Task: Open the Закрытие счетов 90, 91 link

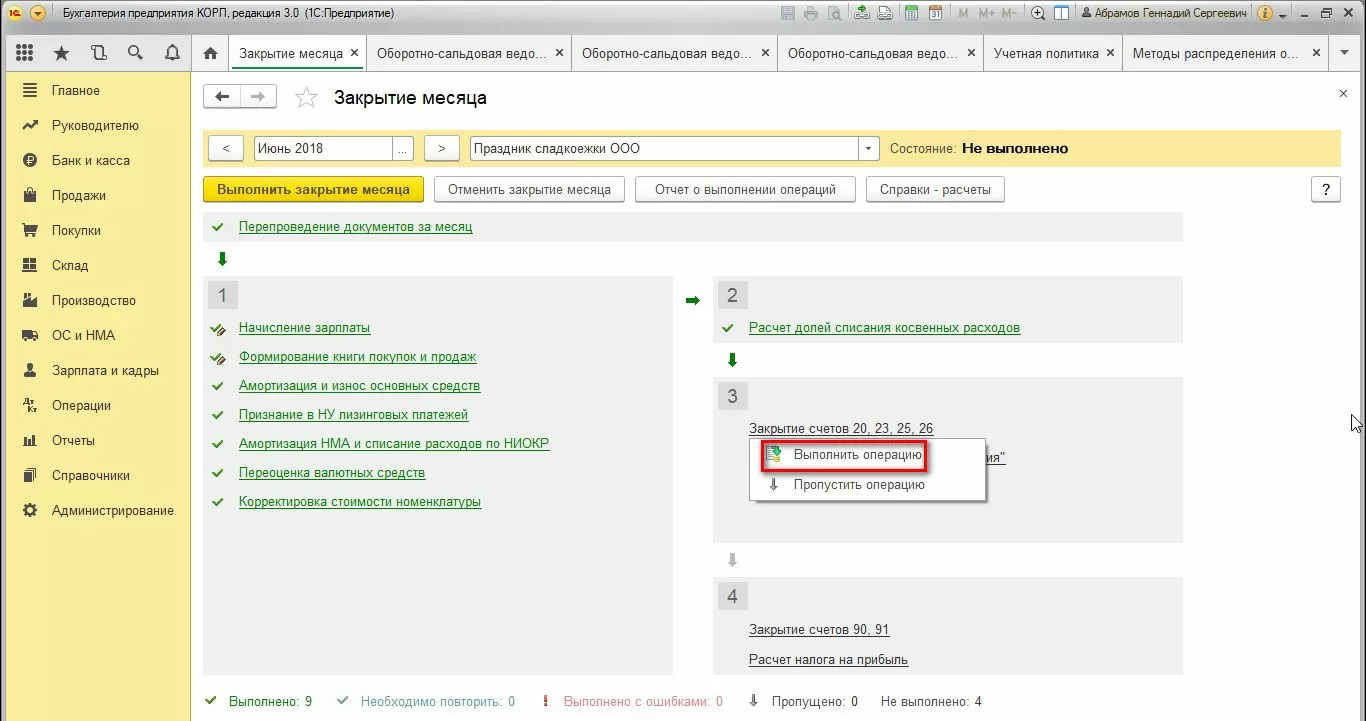Action: tap(819, 630)
